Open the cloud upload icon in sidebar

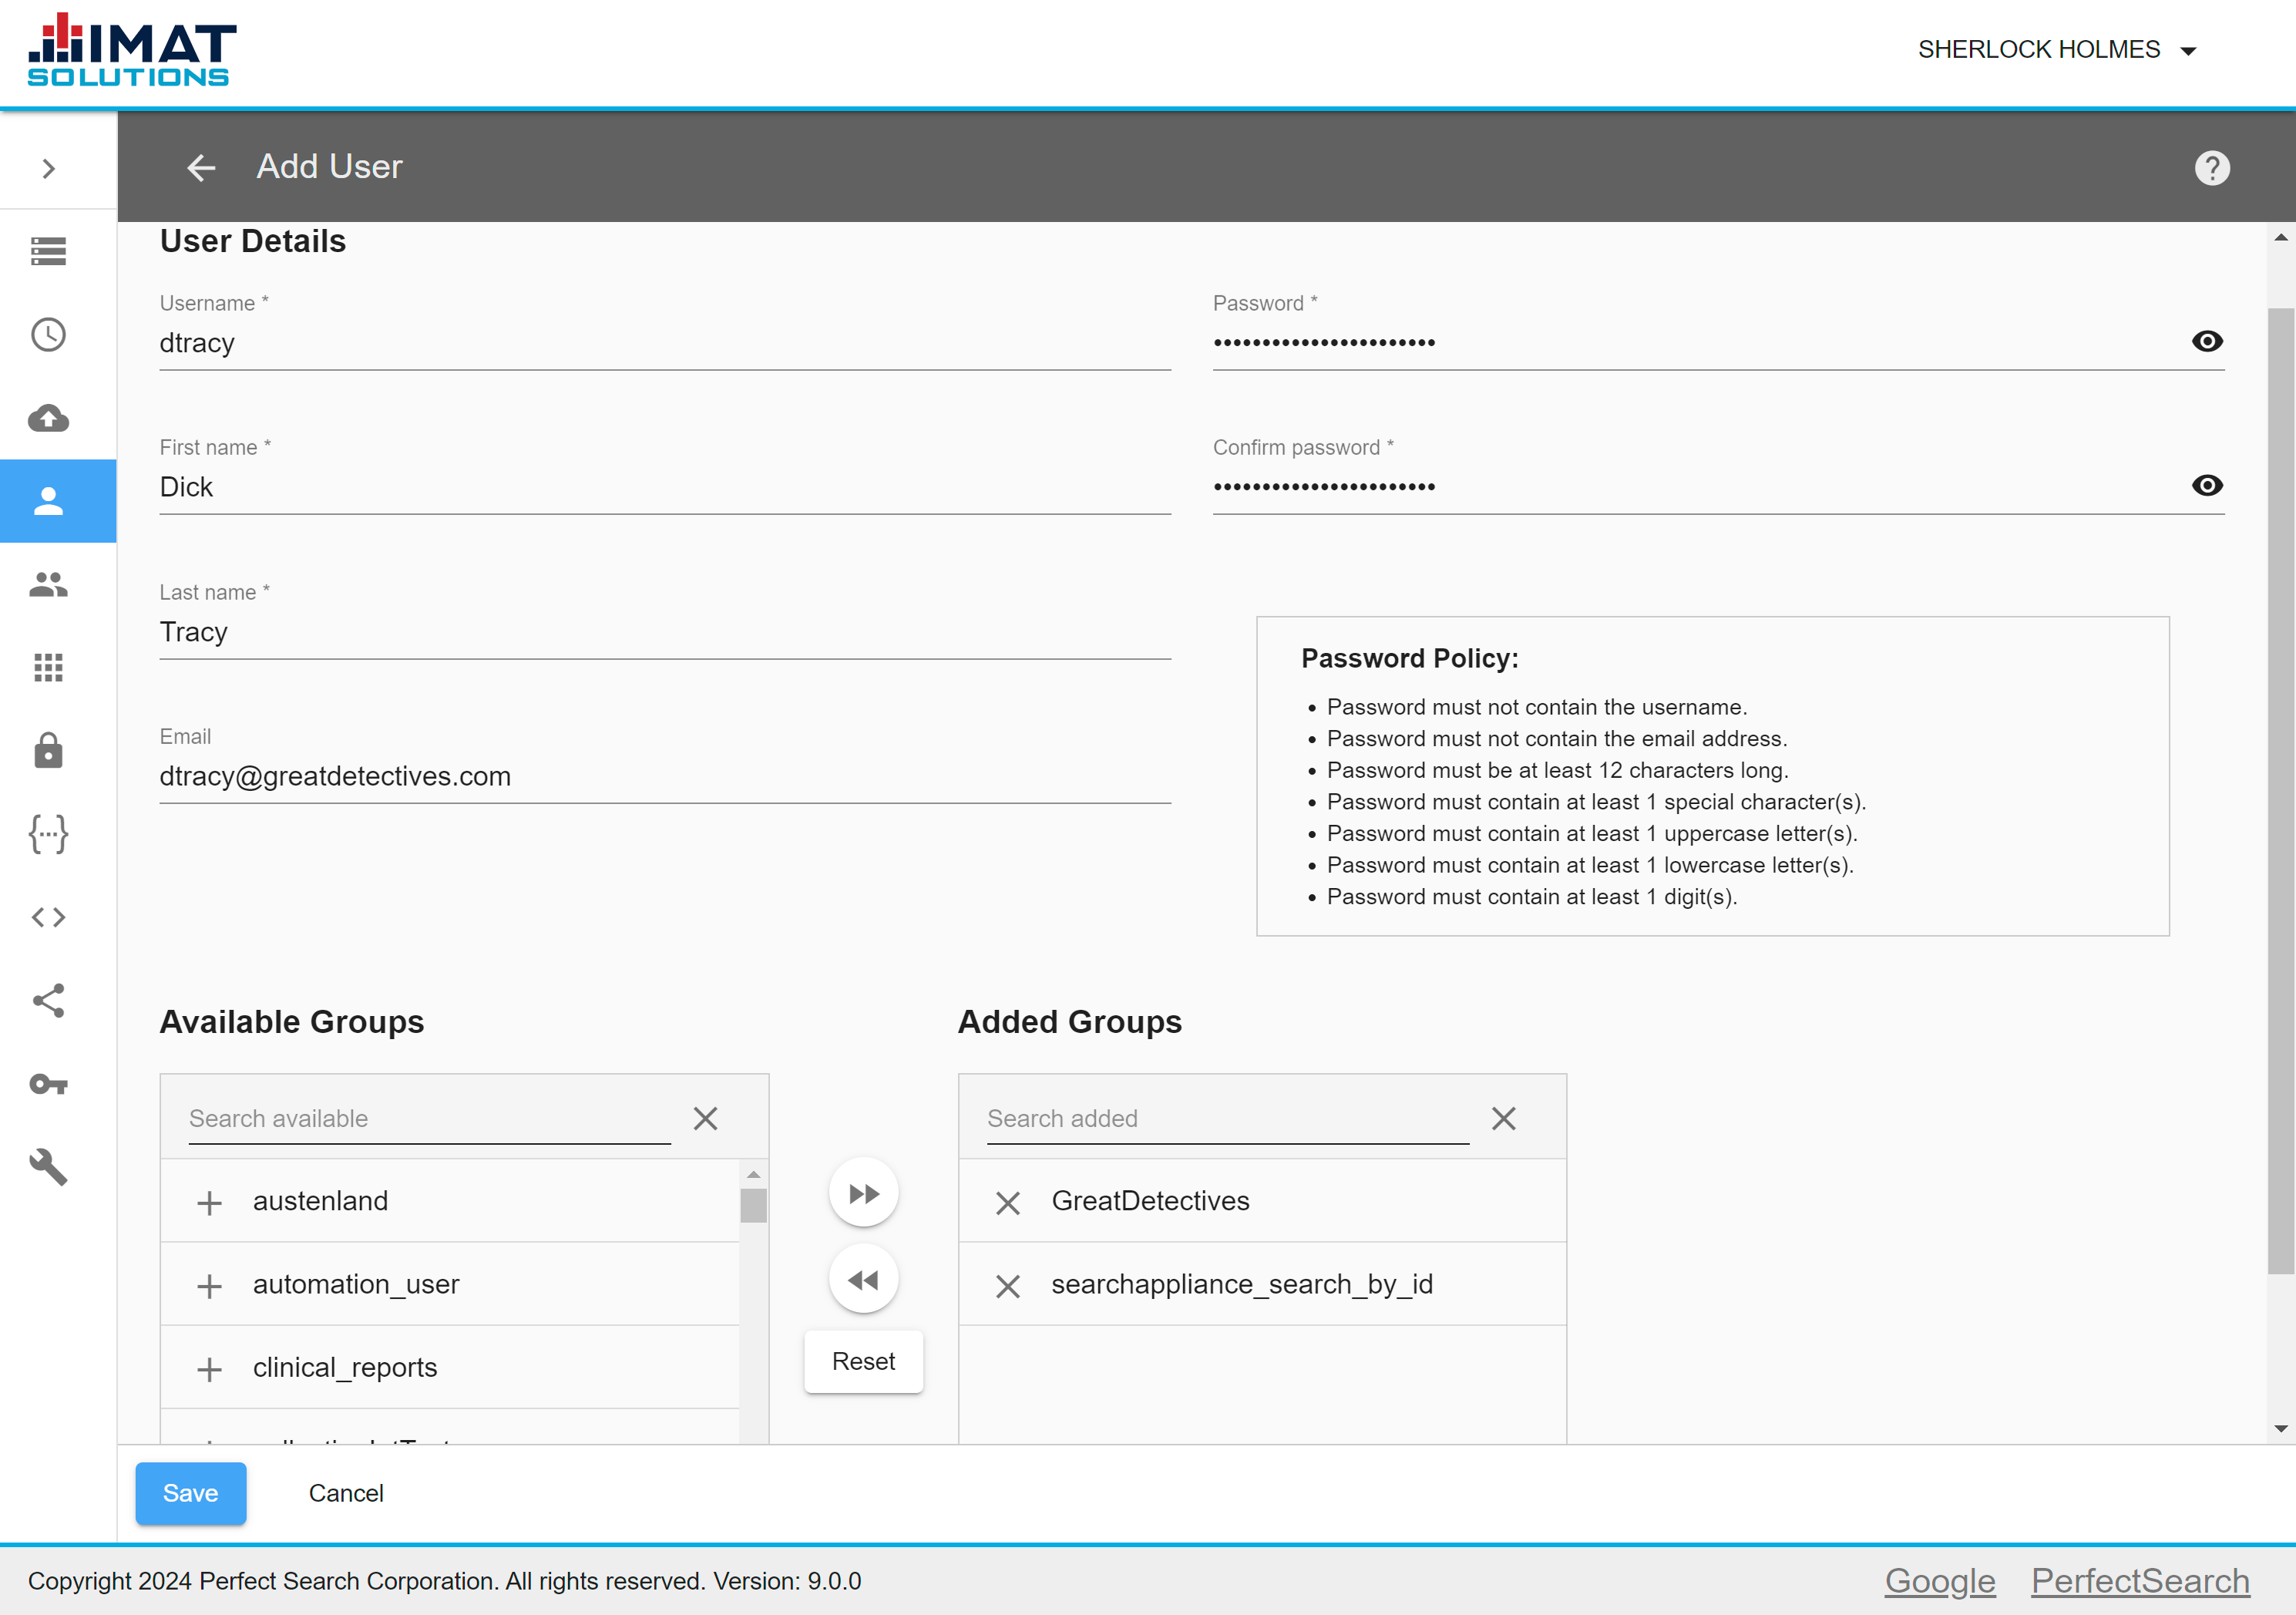point(48,418)
